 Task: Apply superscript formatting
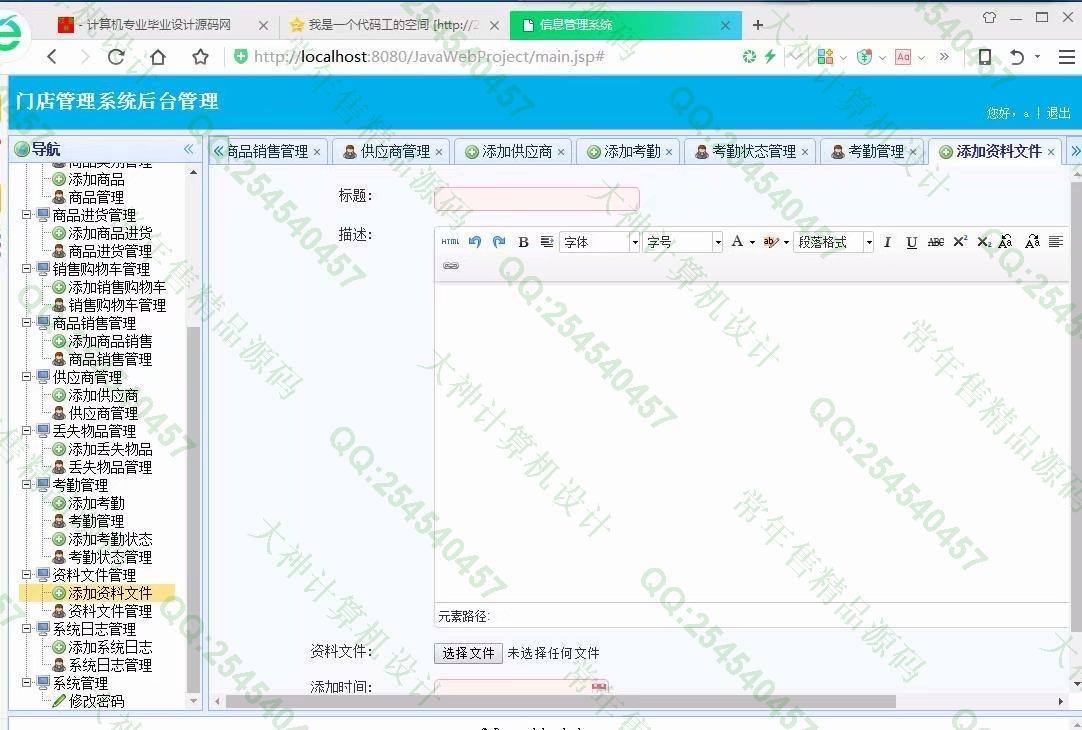coord(960,241)
